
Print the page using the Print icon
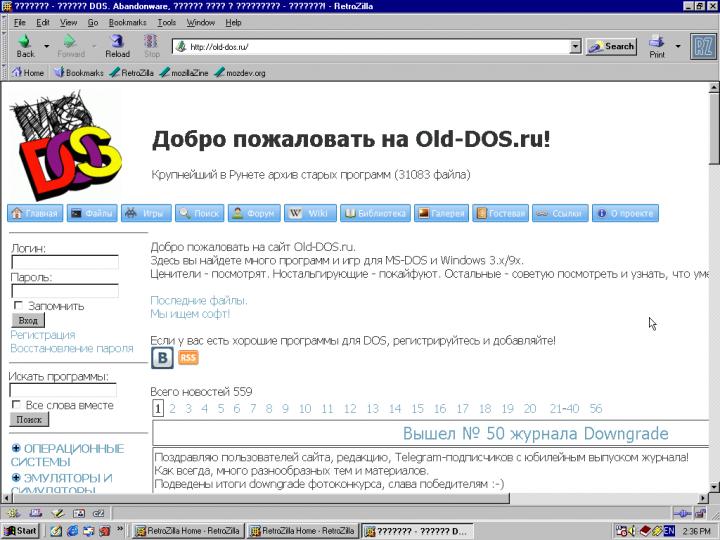coord(657,46)
